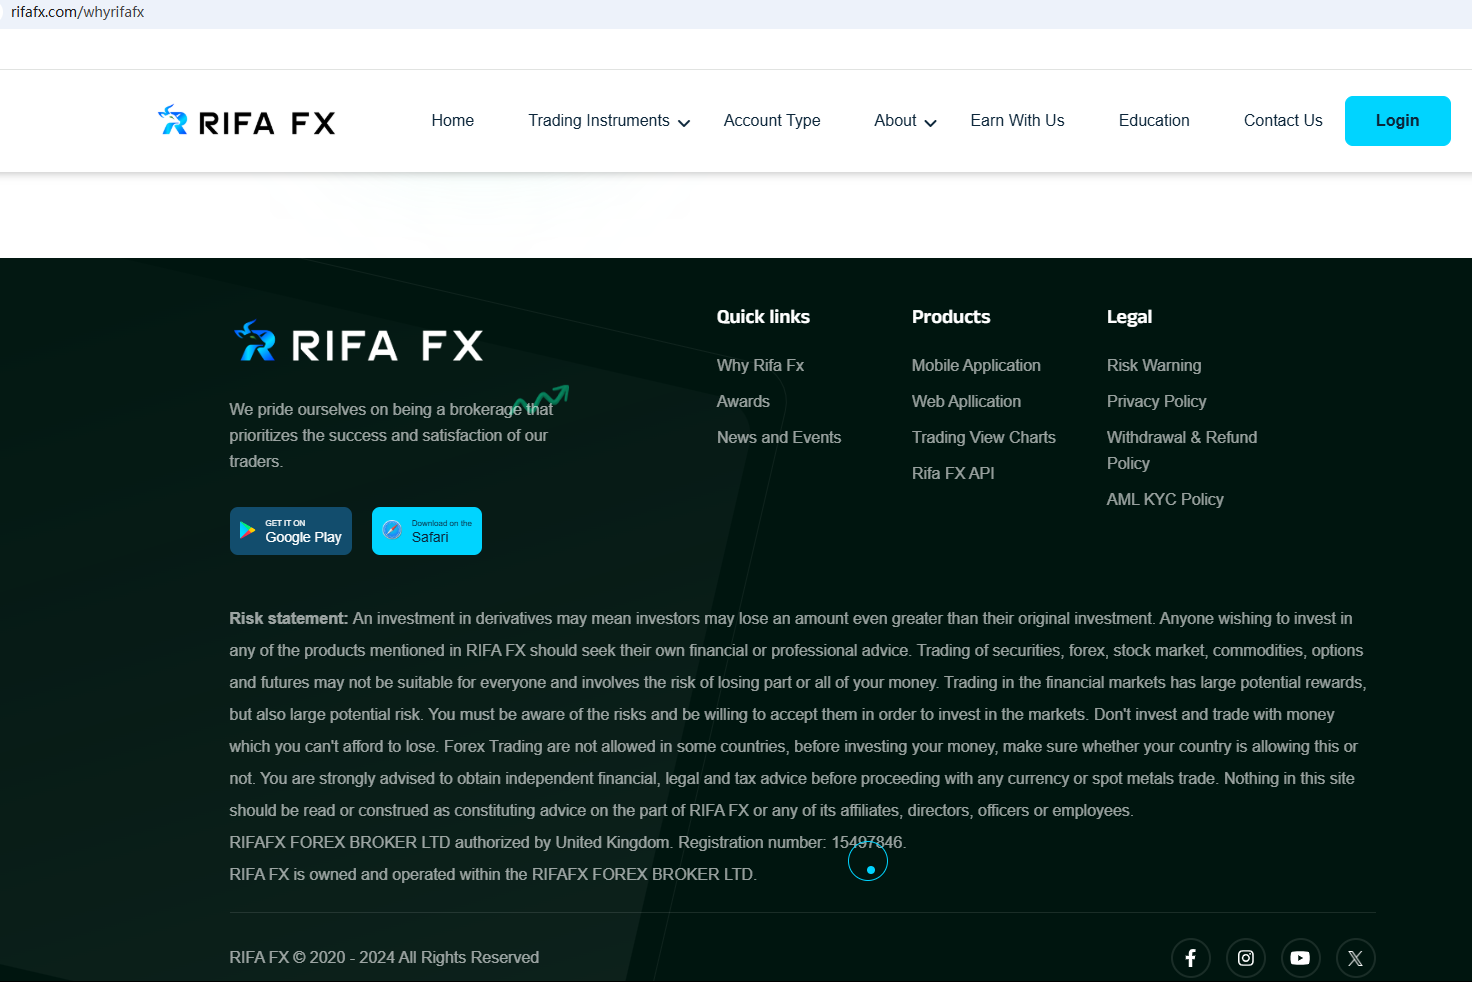Go to the Home menu item
The height and width of the screenshot is (982, 1472).
[x=453, y=120]
